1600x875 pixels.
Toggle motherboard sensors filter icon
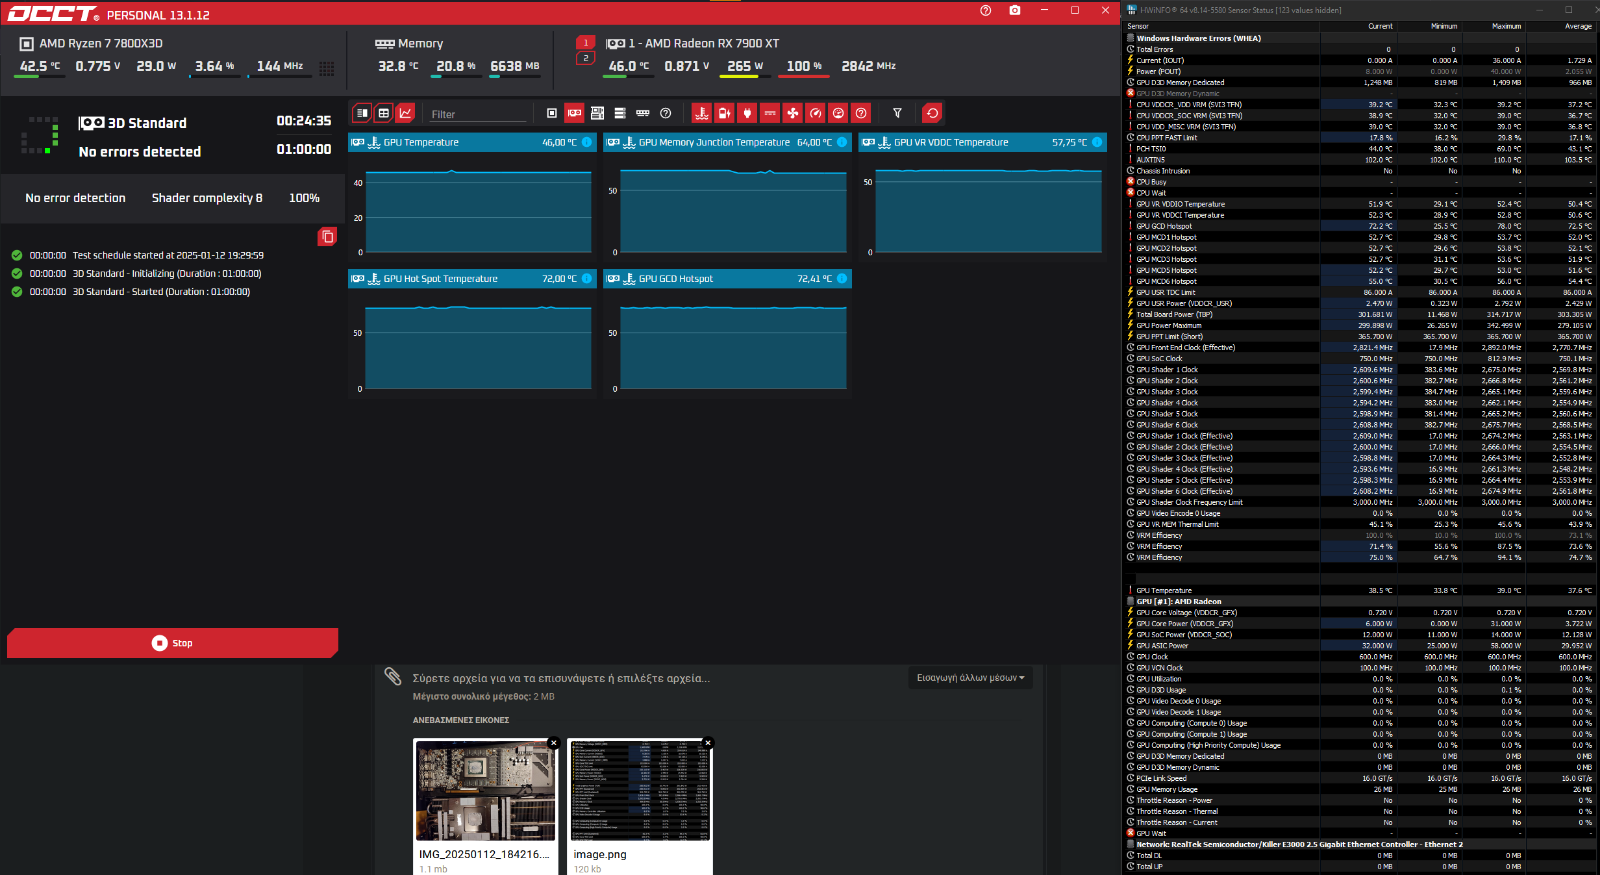click(x=597, y=113)
